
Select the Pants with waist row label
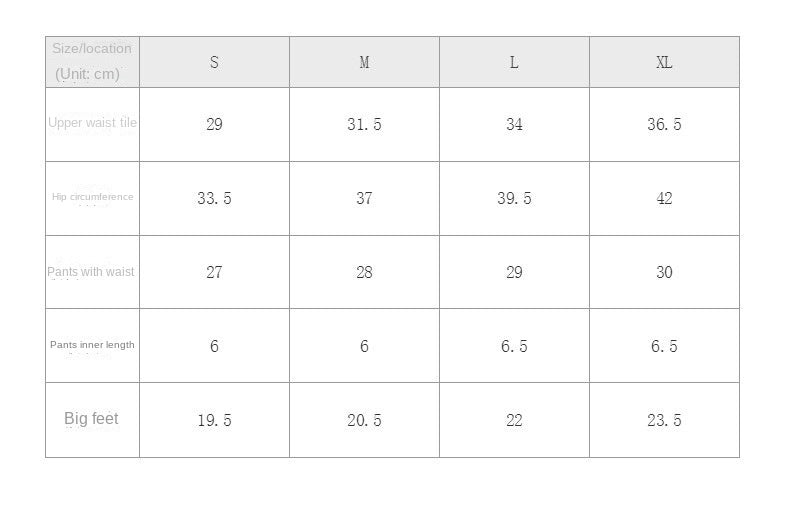point(91,271)
